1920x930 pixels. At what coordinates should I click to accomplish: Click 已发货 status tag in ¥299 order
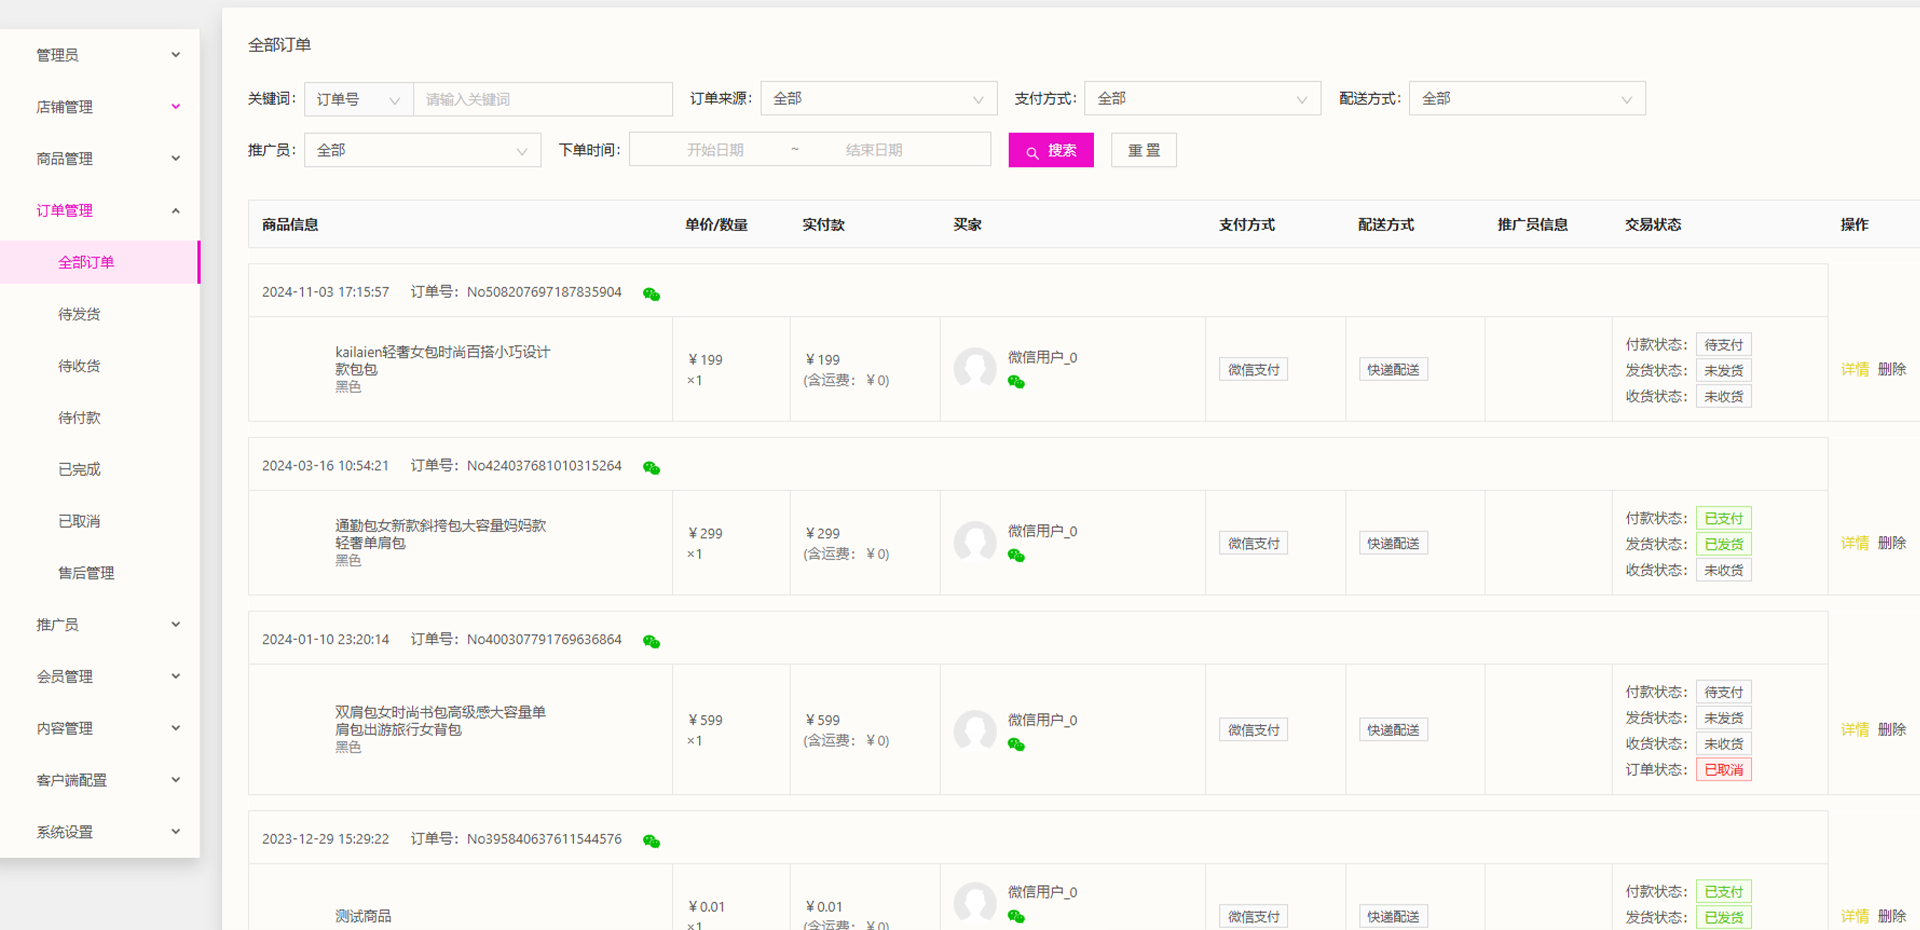coord(1724,544)
